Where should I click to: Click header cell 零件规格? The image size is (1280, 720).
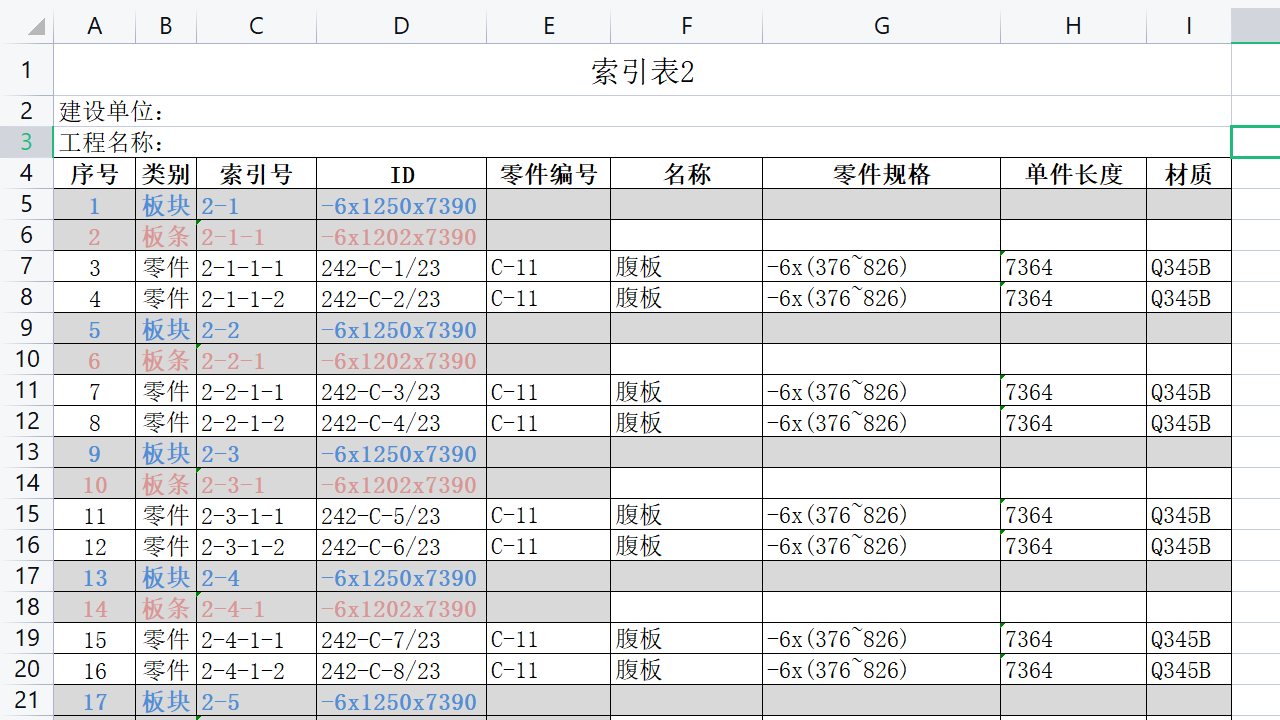click(x=882, y=174)
